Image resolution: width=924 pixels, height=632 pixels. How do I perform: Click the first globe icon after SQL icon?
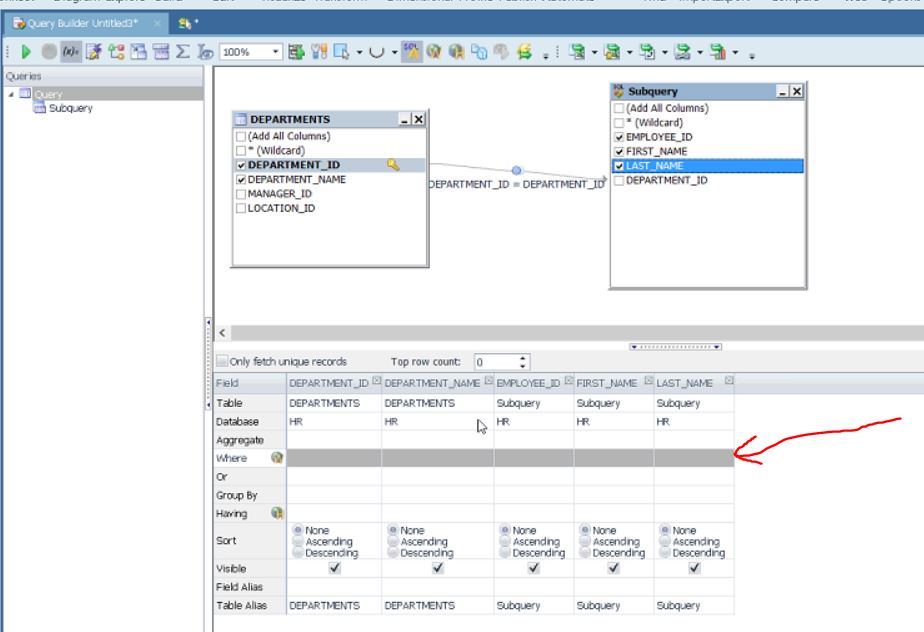coord(434,52)
